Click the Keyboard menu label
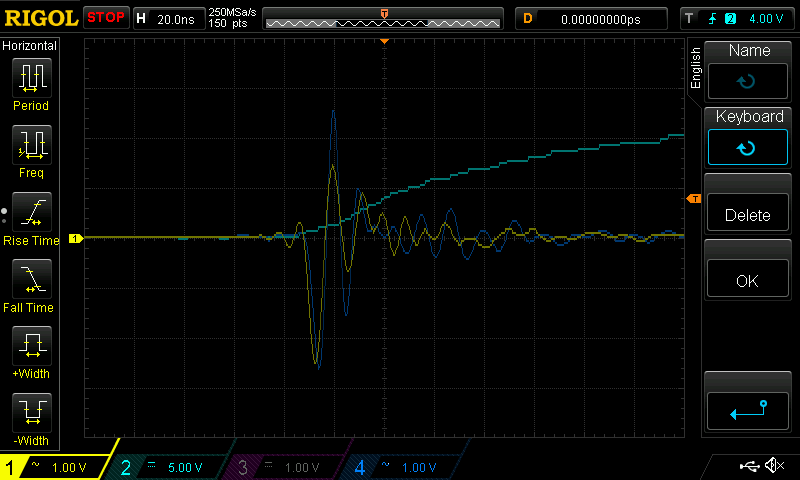The width and height of the screenshot is (800, 480). (x=749, y=116)
